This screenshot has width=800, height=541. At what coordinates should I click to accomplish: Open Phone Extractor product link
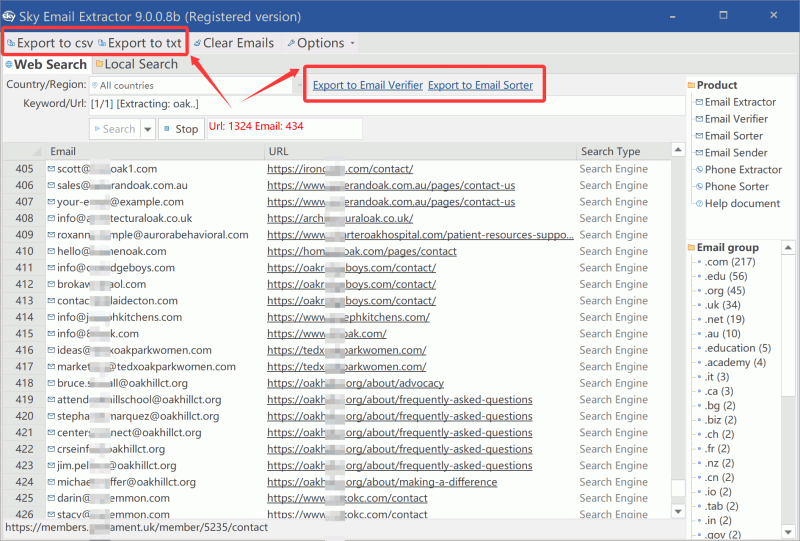[743, 169]
